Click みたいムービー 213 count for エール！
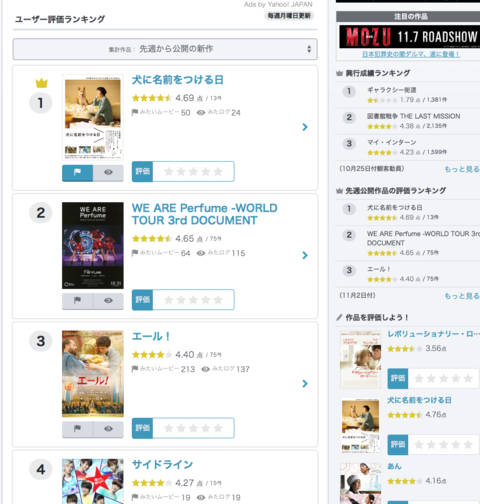This screenshot has height=504, width=480. [163, 369]
